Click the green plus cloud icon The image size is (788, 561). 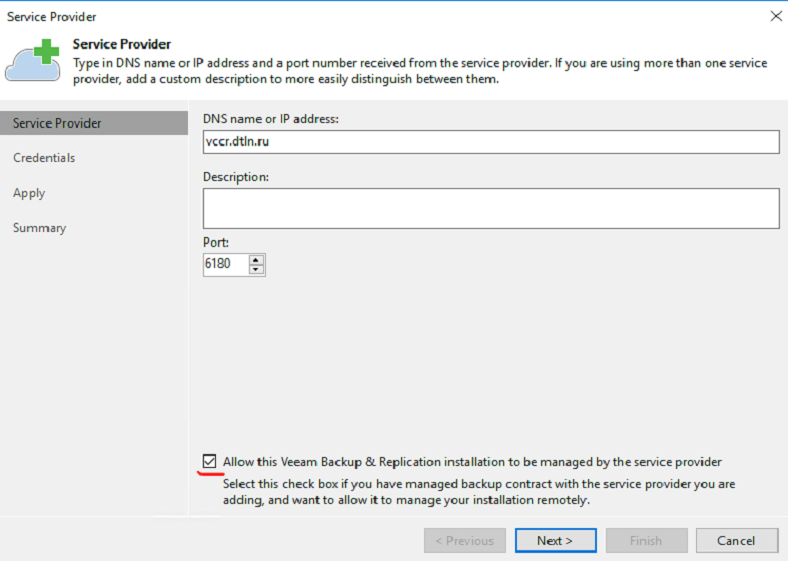pos(33,60)
